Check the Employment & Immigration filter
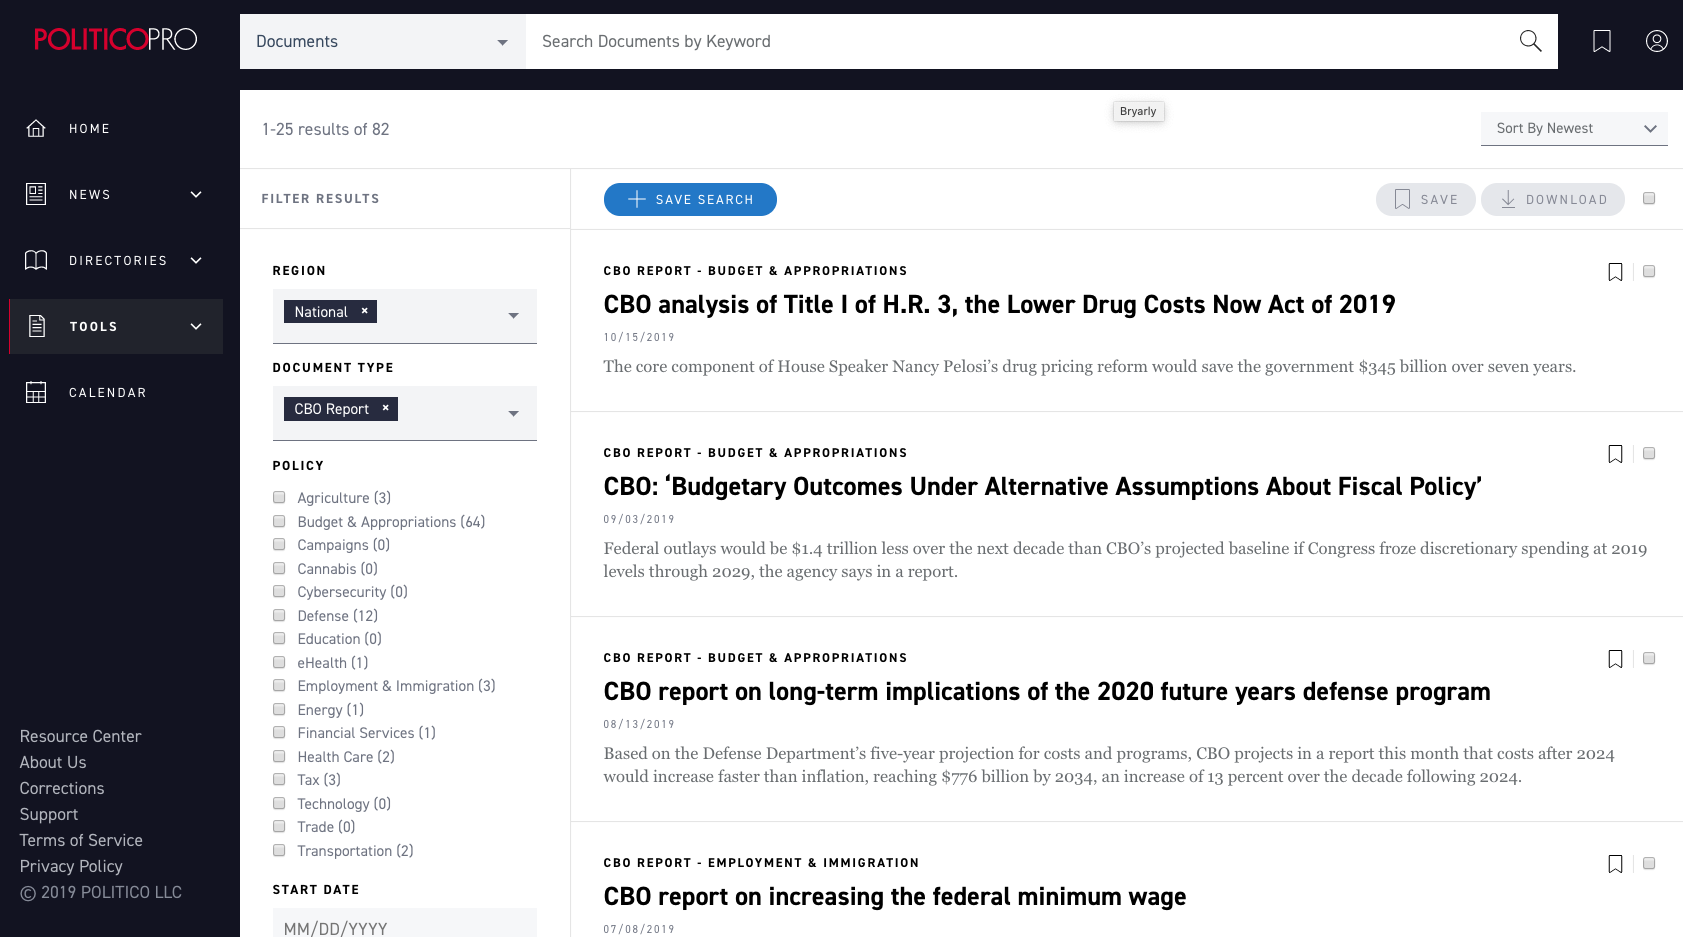Screen dimensions: 1683x937 coord(279,685)
